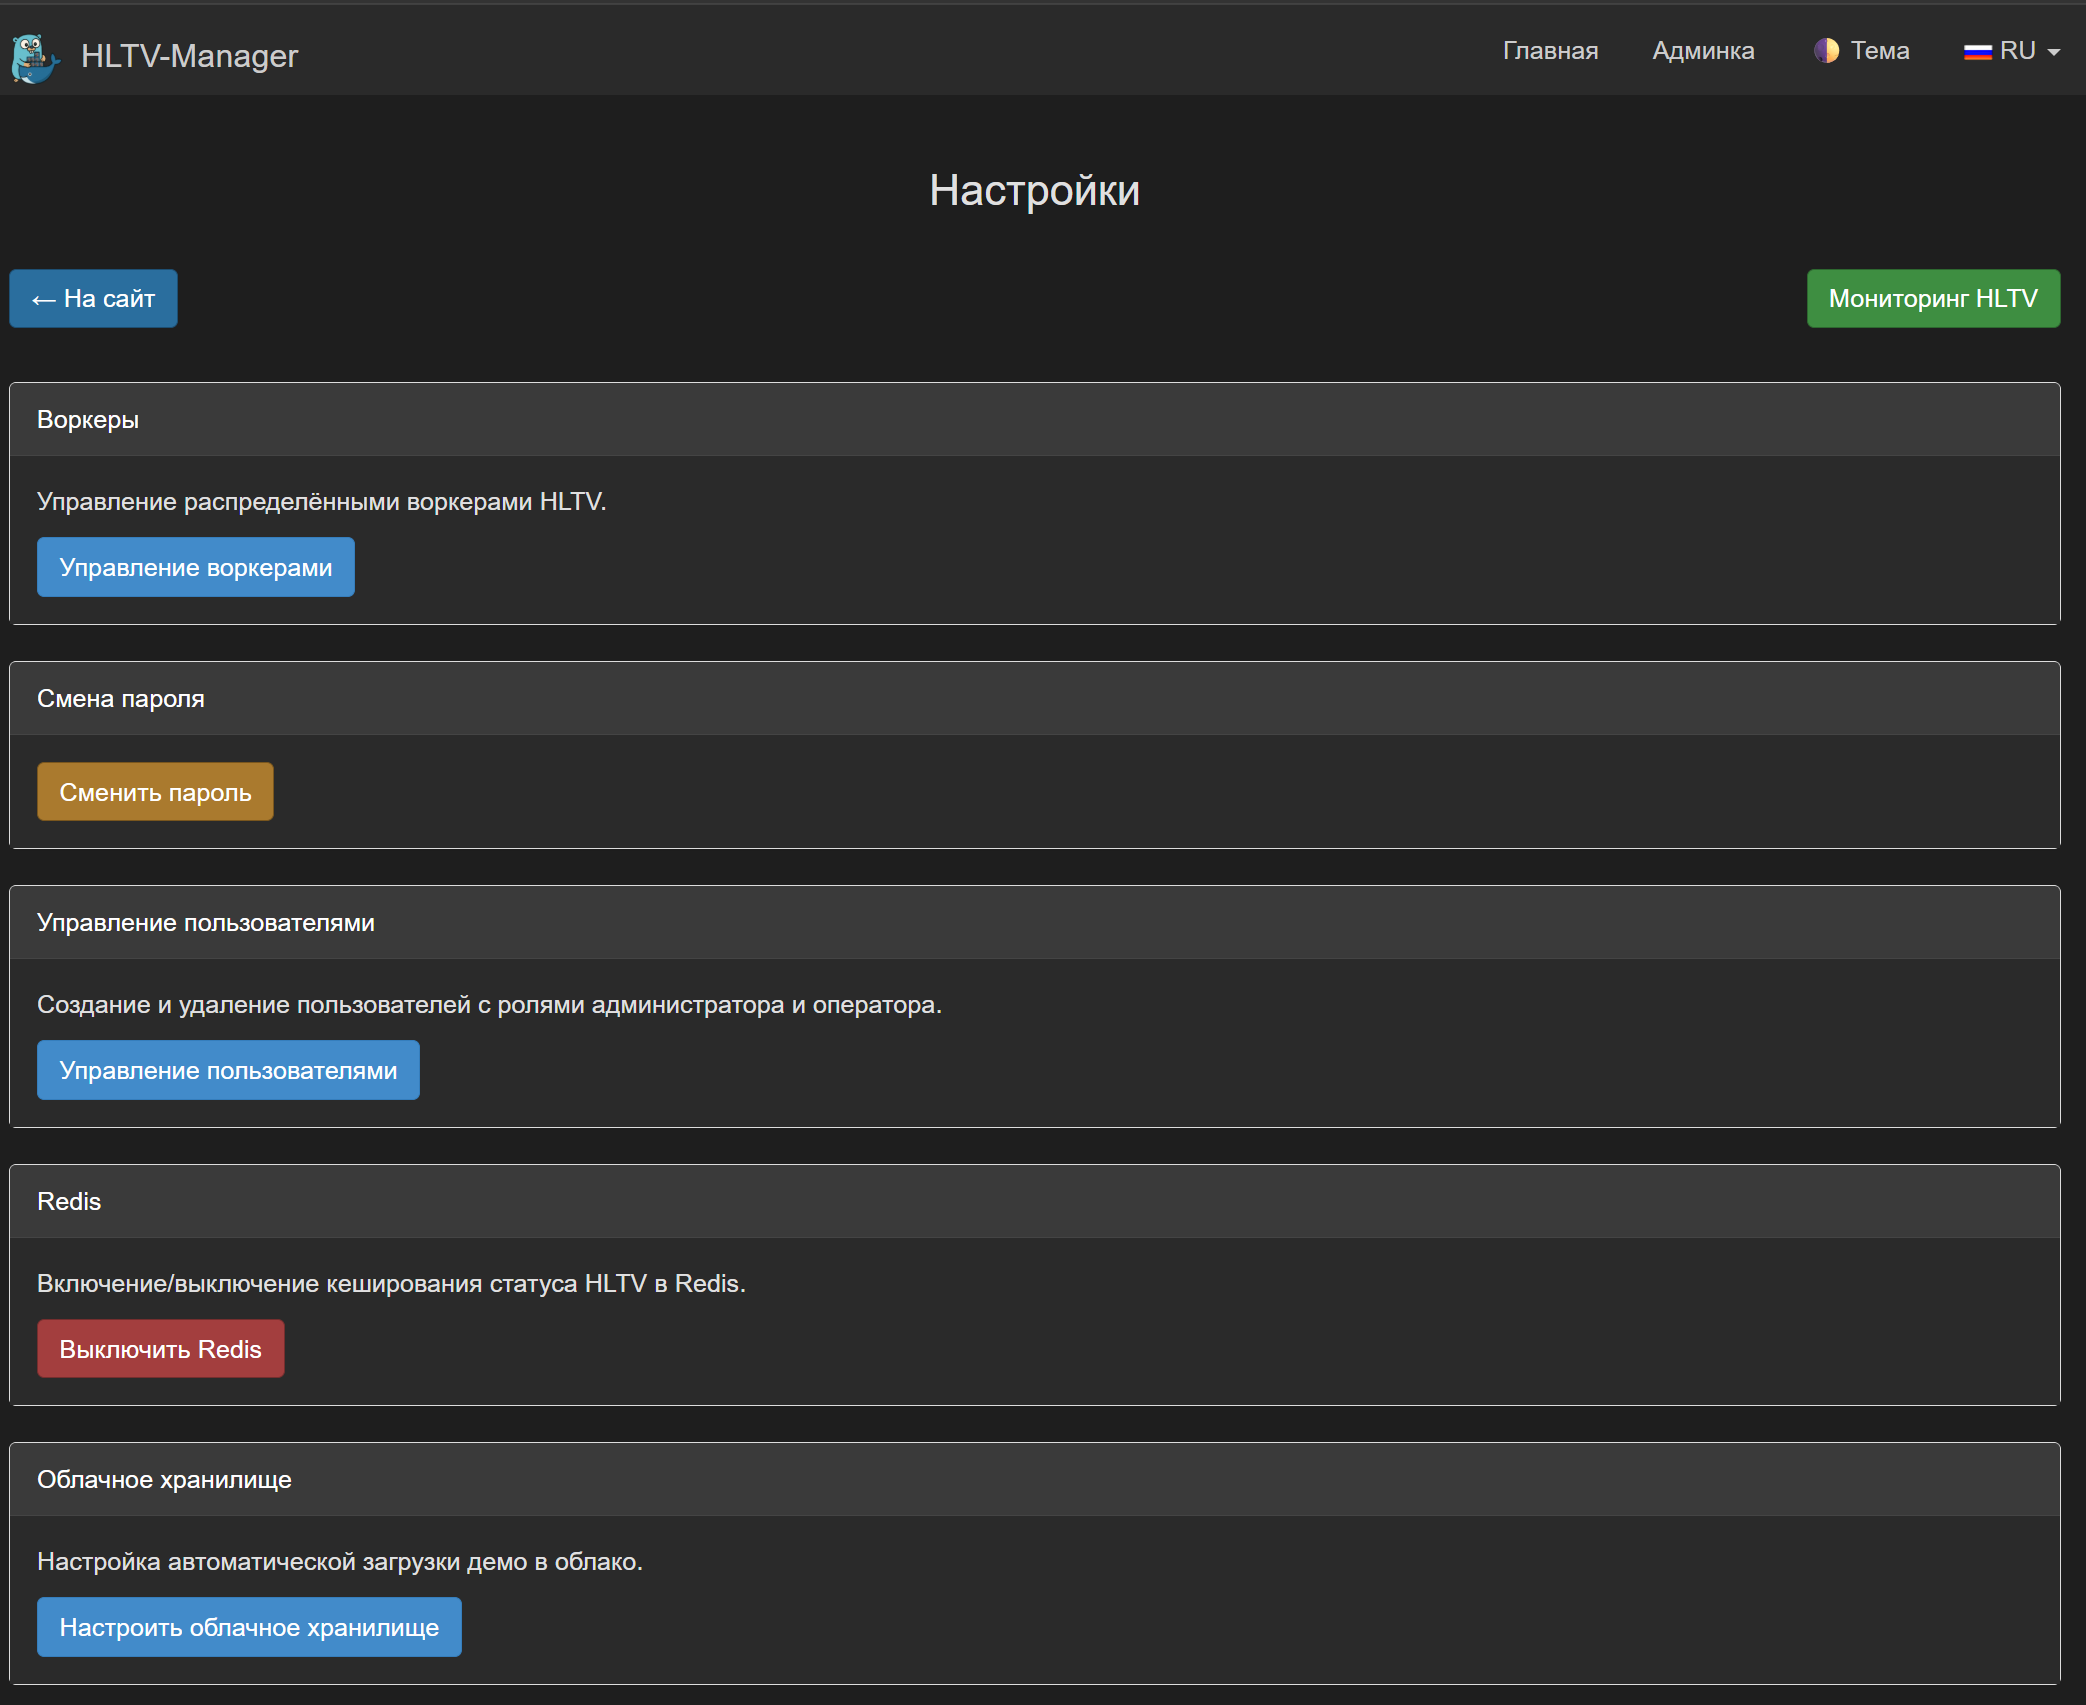Image resolution: width=2086 pixels, height=1705 pixels.
Task: Go to Главная in navbar
Action: (1550, 51)
